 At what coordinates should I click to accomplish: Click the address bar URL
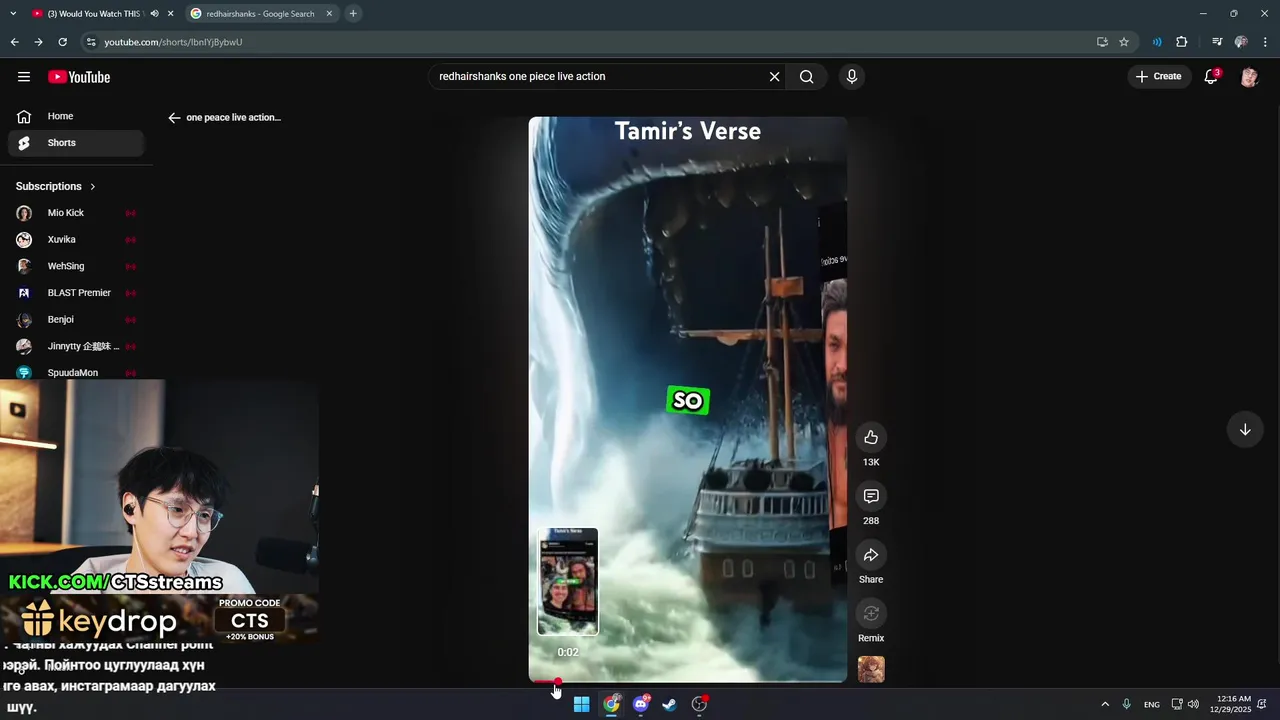pos(173,42)
